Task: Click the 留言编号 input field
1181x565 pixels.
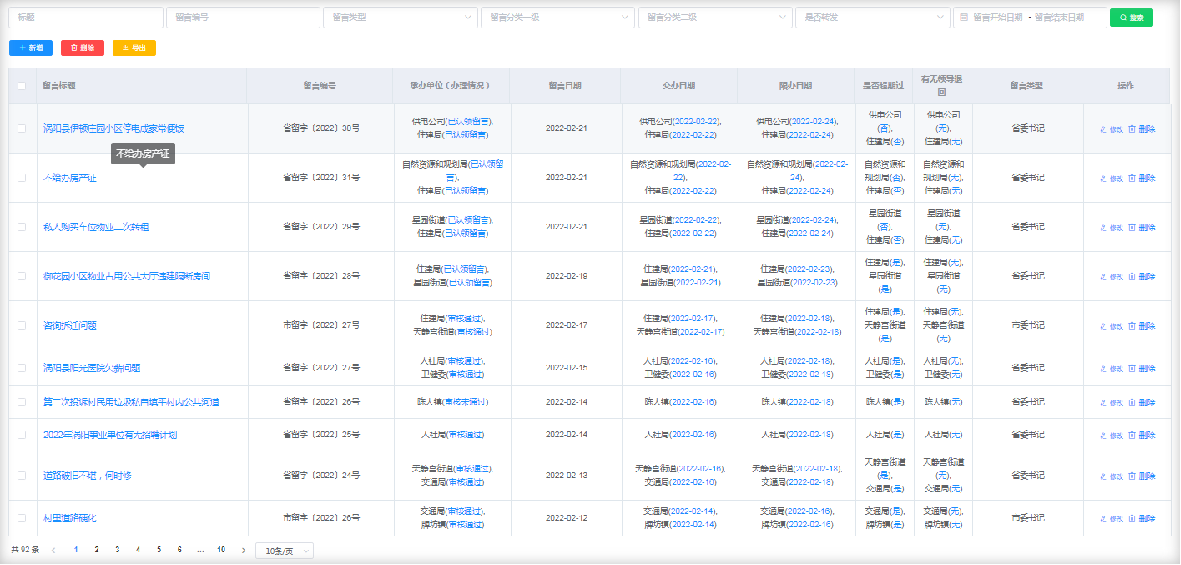Action: coord(243,17)
